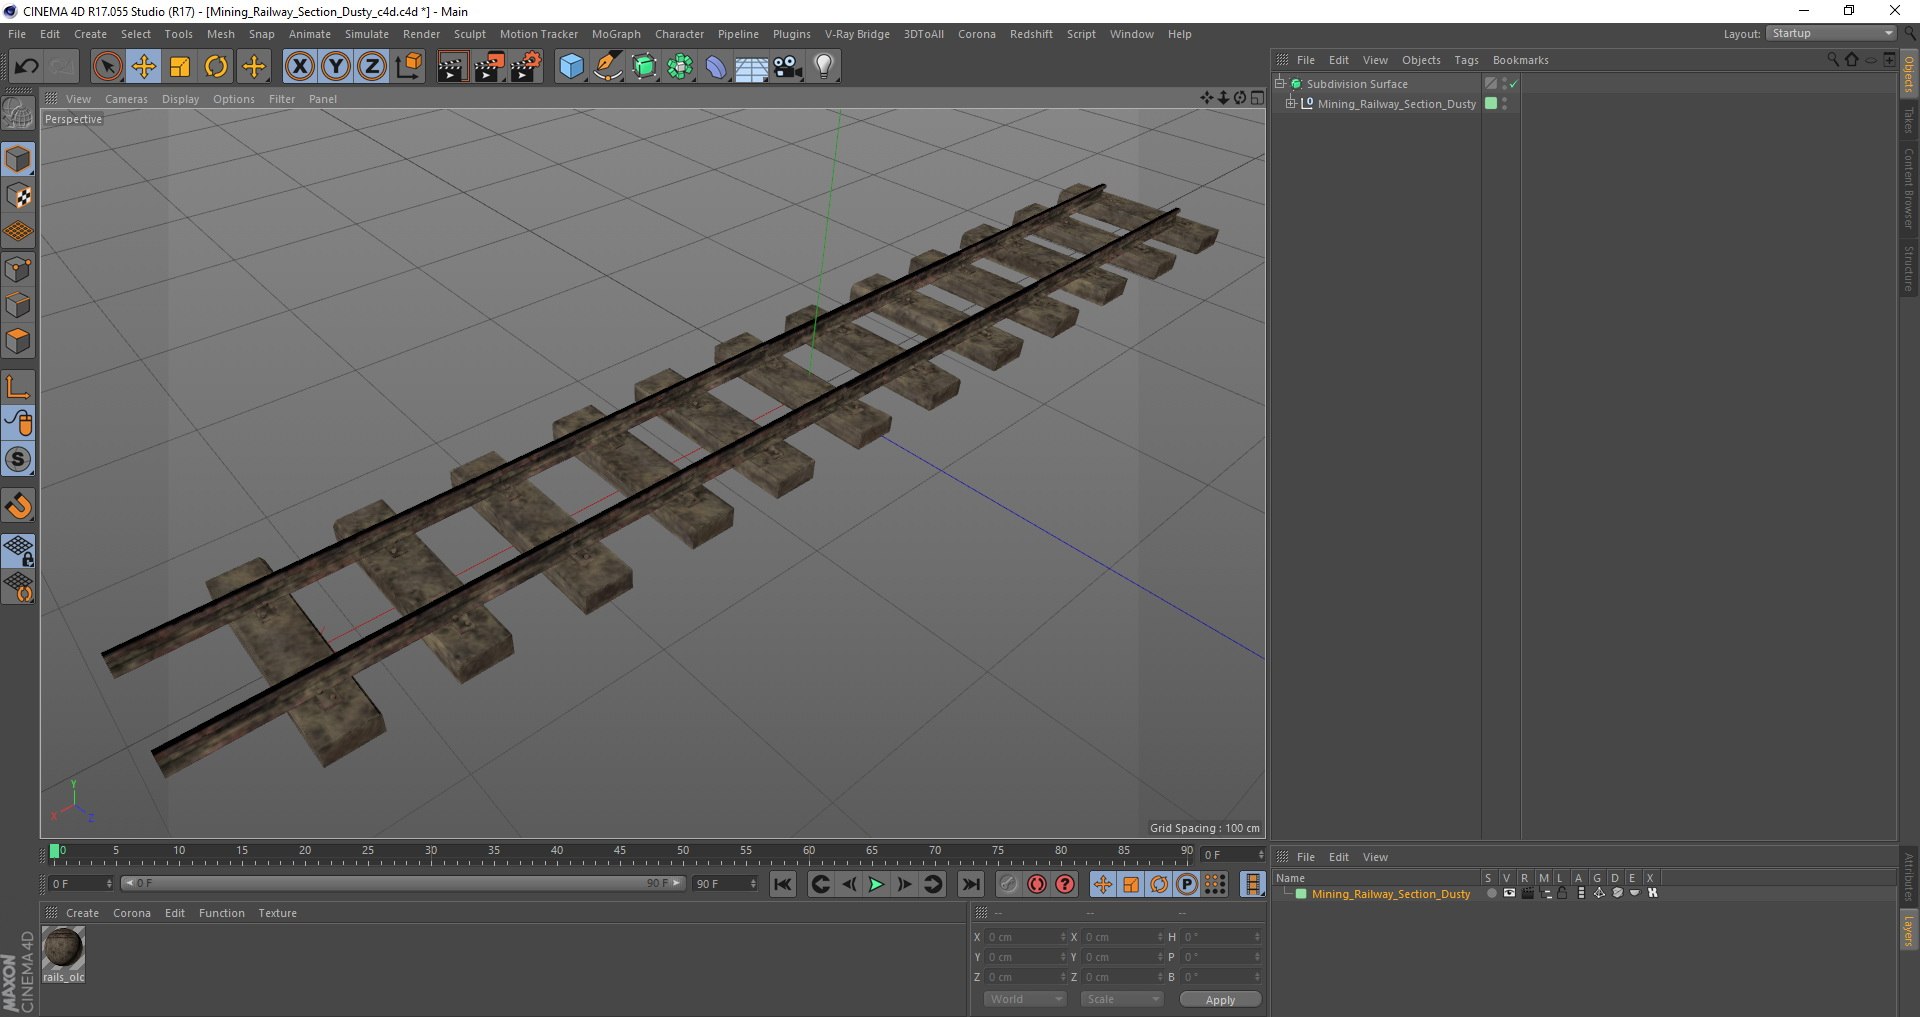Enable the Snap magnet icon

point(19,507)
